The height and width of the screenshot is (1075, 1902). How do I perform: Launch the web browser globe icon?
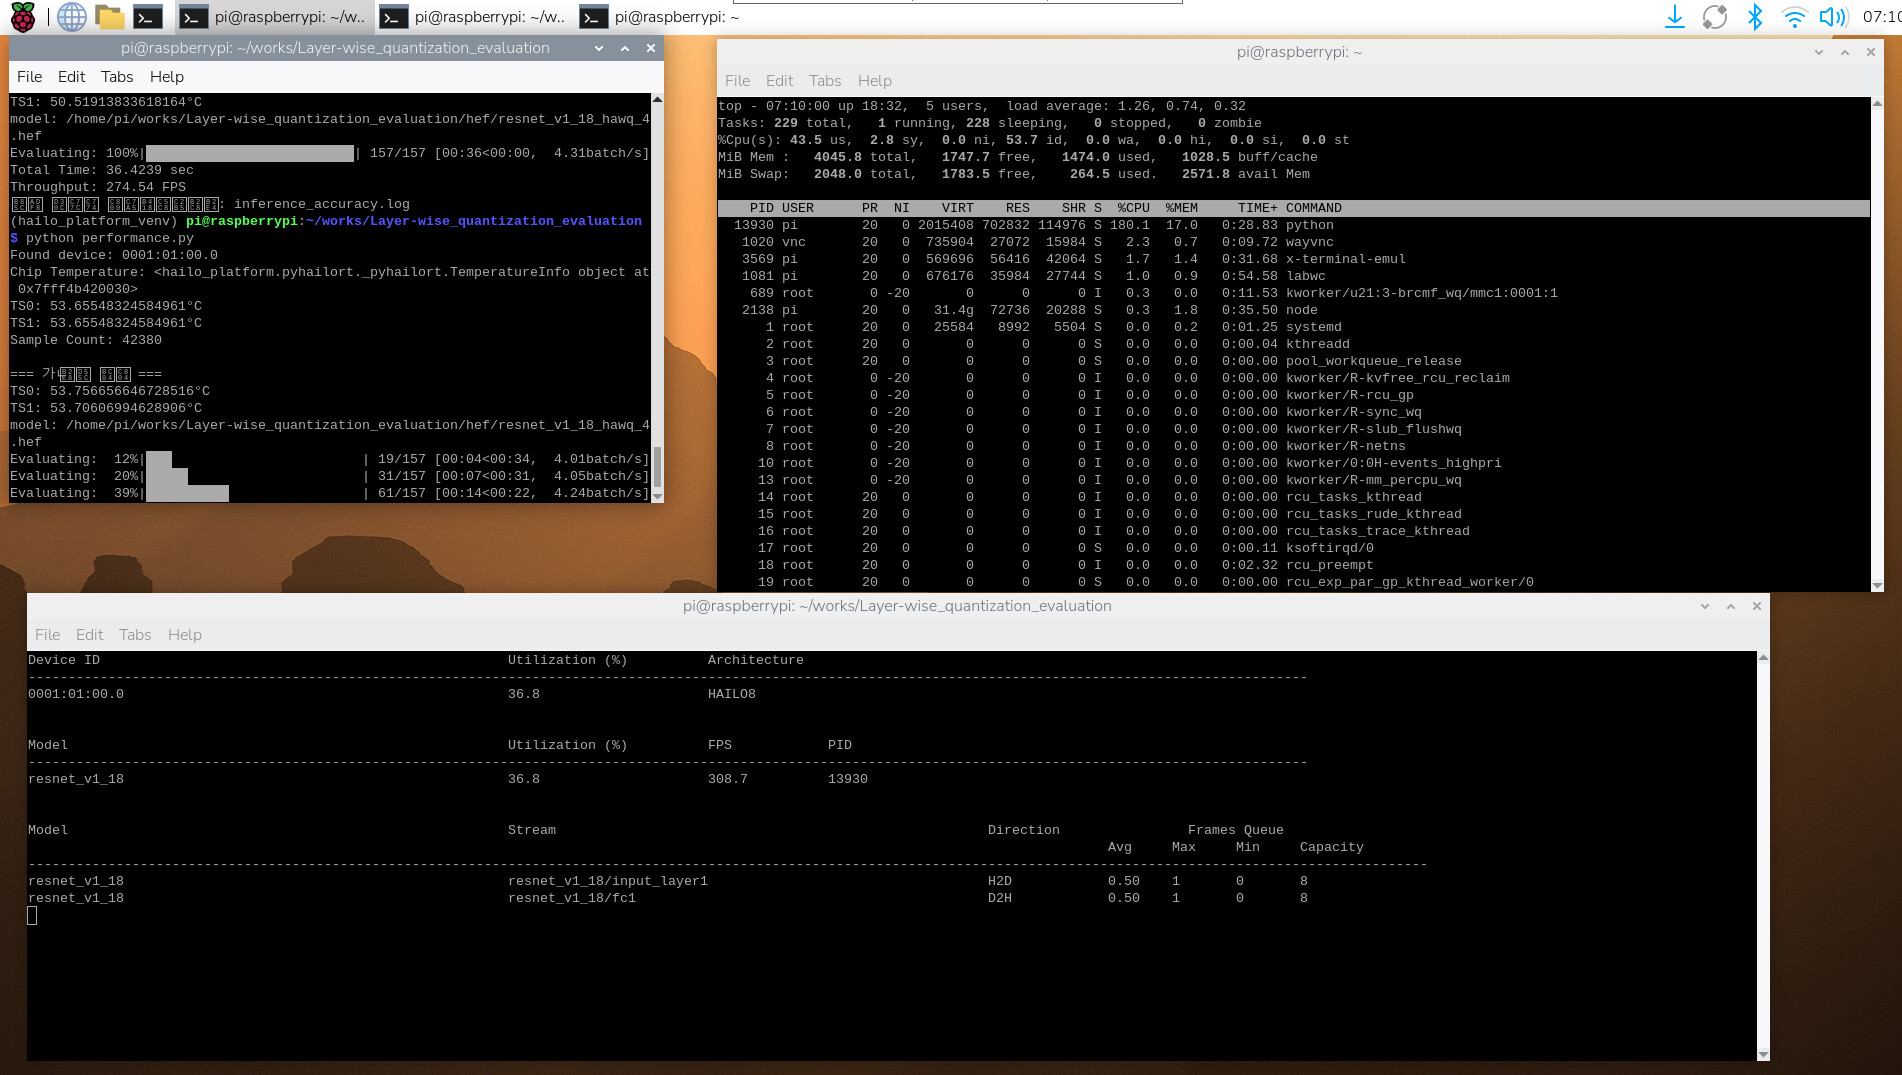coord(71,17)
